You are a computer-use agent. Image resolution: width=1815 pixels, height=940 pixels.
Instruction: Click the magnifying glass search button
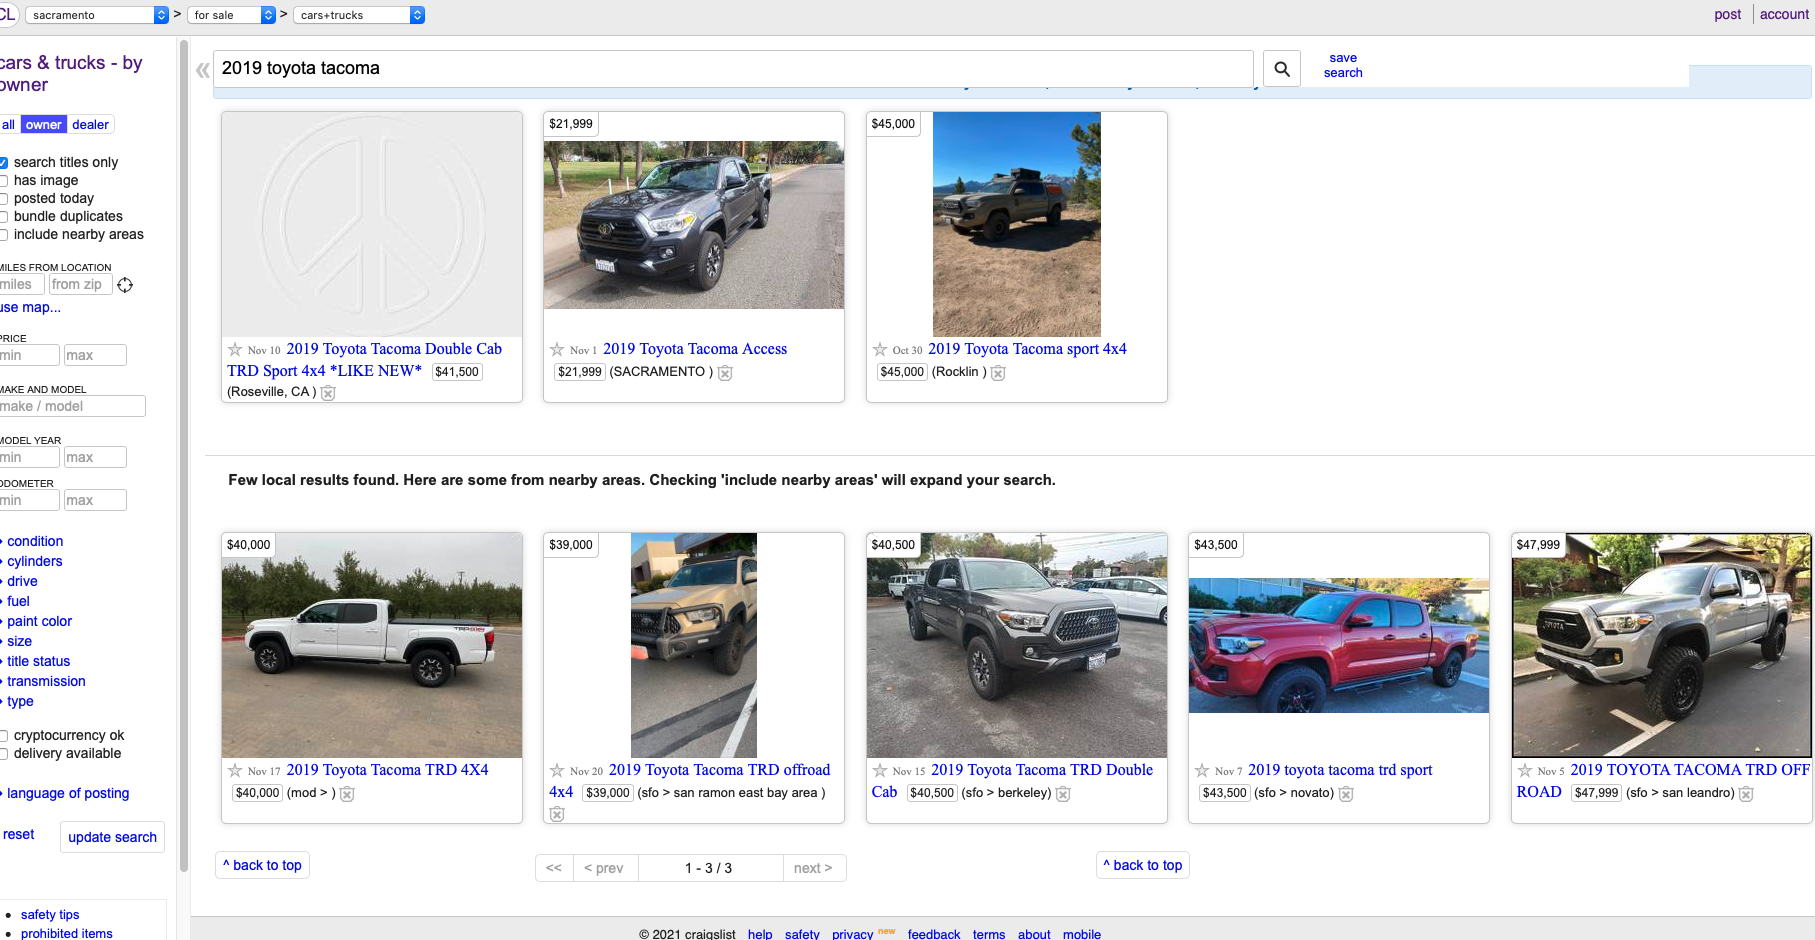pos(1282,69)
